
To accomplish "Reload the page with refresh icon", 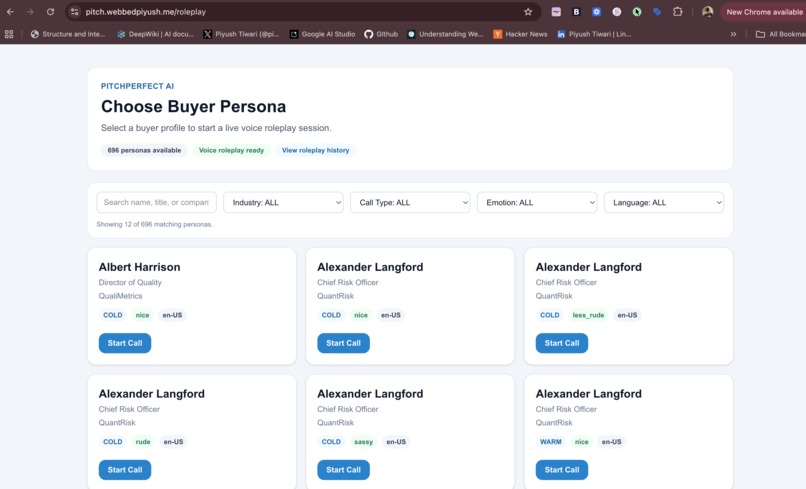I will 50,12.
